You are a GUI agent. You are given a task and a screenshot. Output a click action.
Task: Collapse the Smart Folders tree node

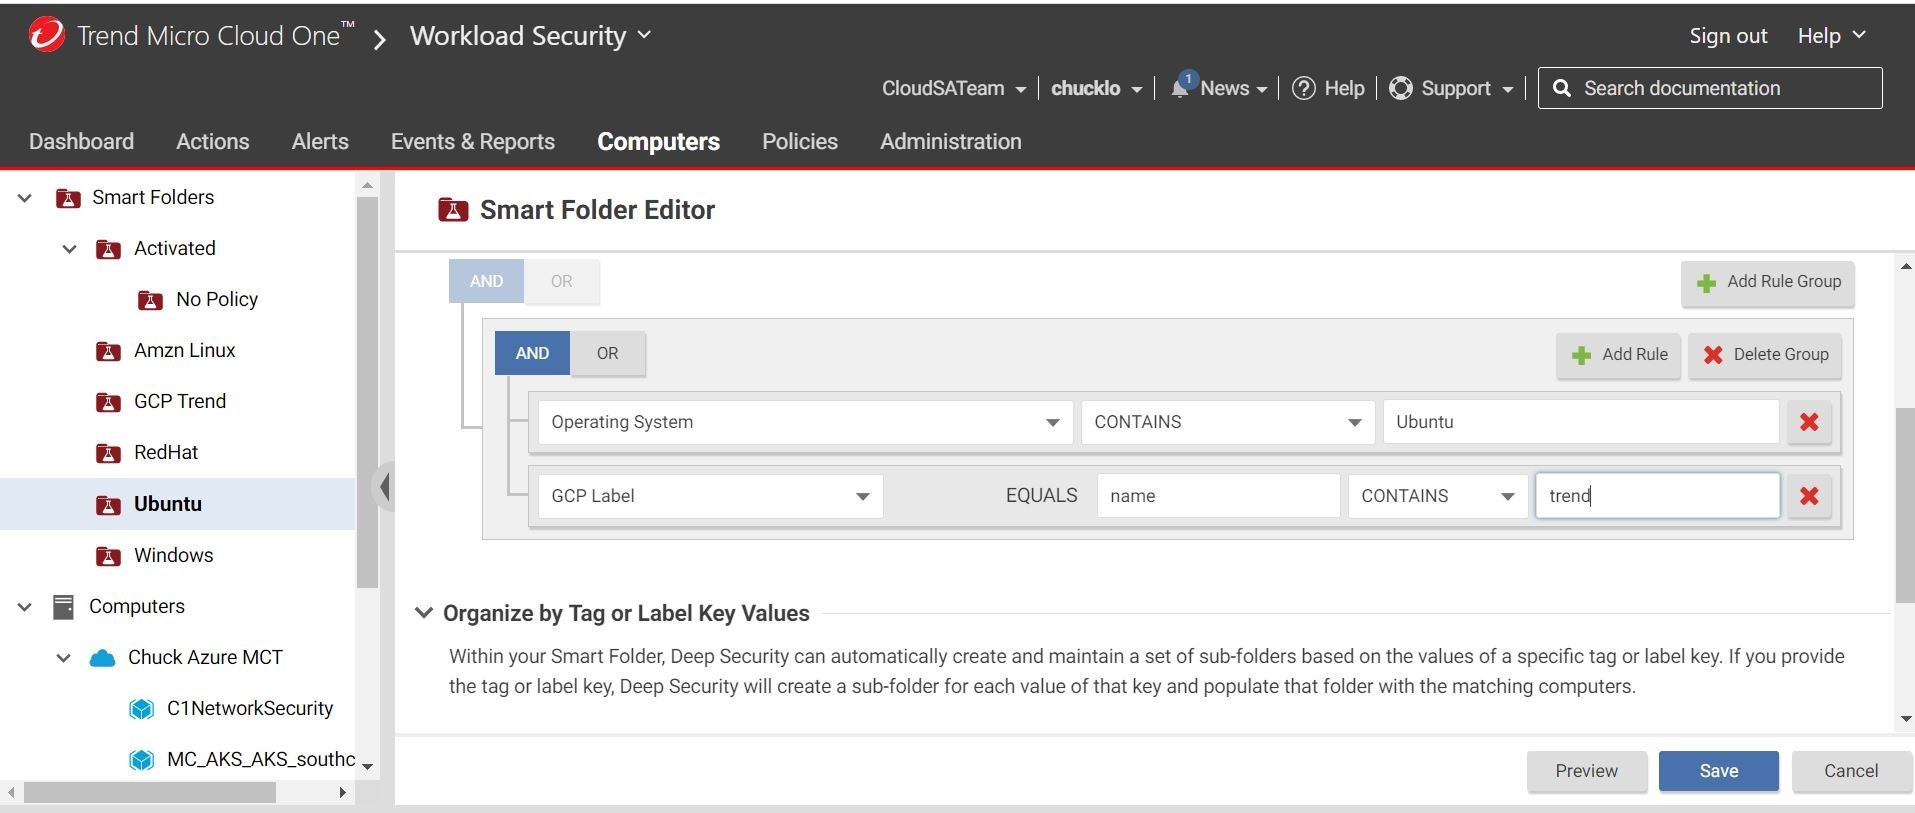point(25,198)
